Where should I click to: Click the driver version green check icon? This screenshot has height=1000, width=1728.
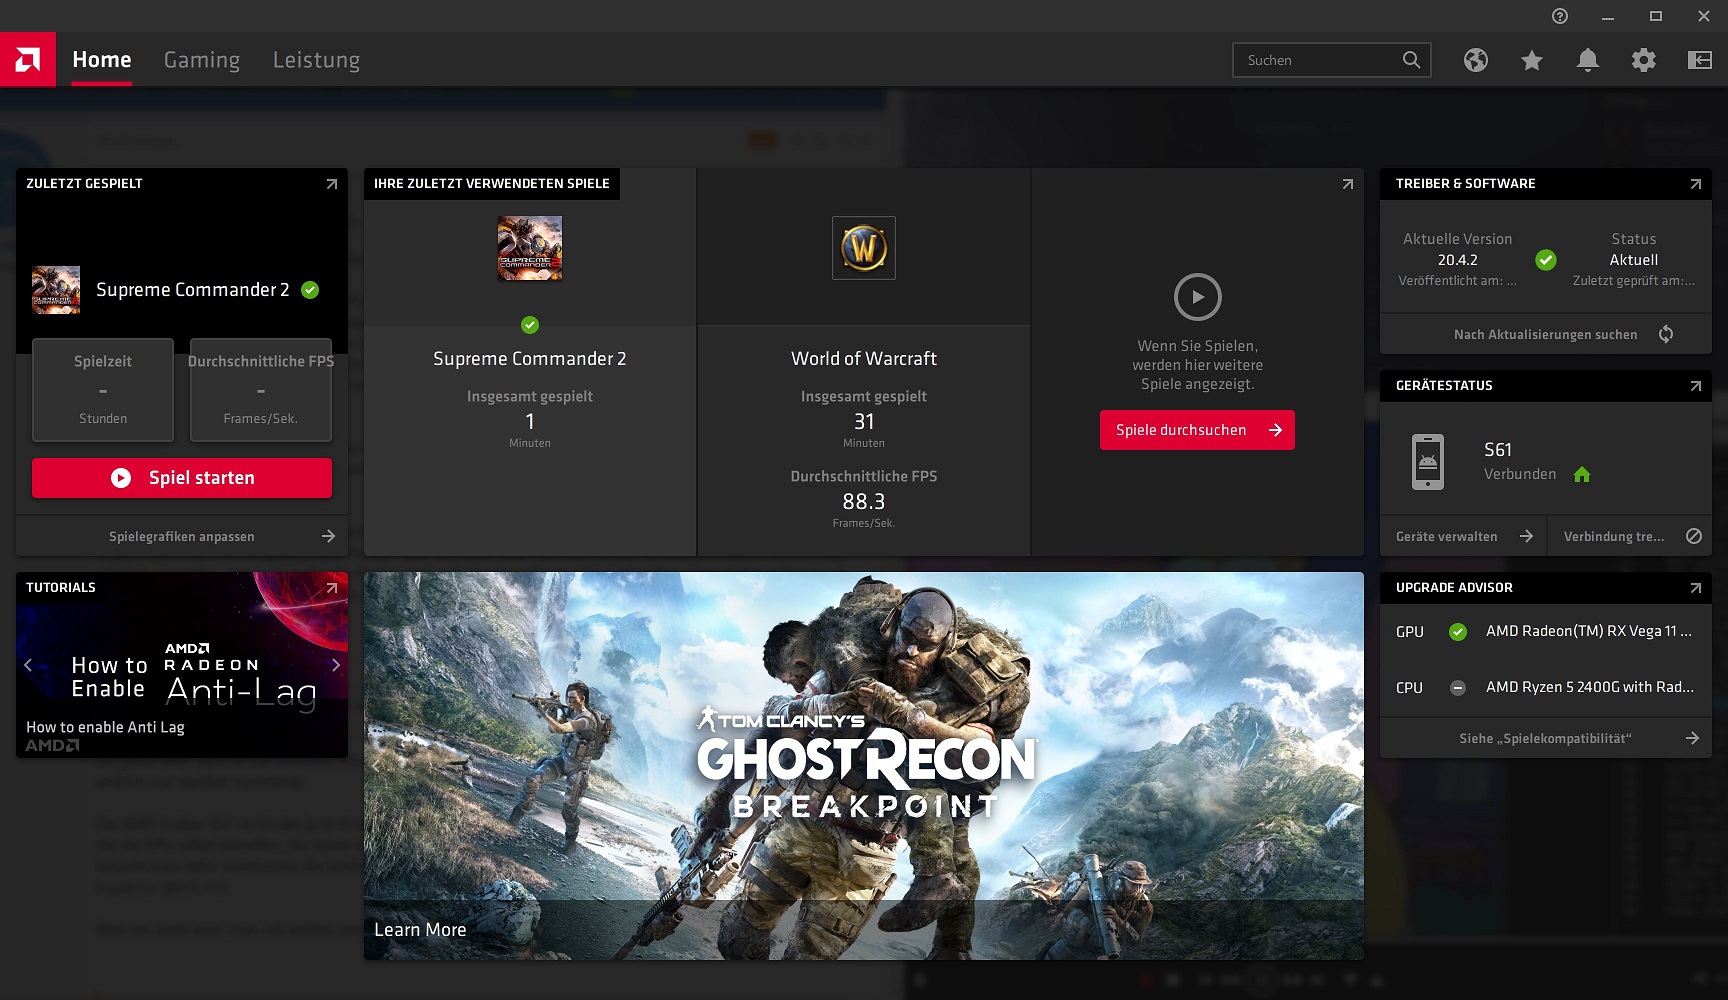point(1546,260)
